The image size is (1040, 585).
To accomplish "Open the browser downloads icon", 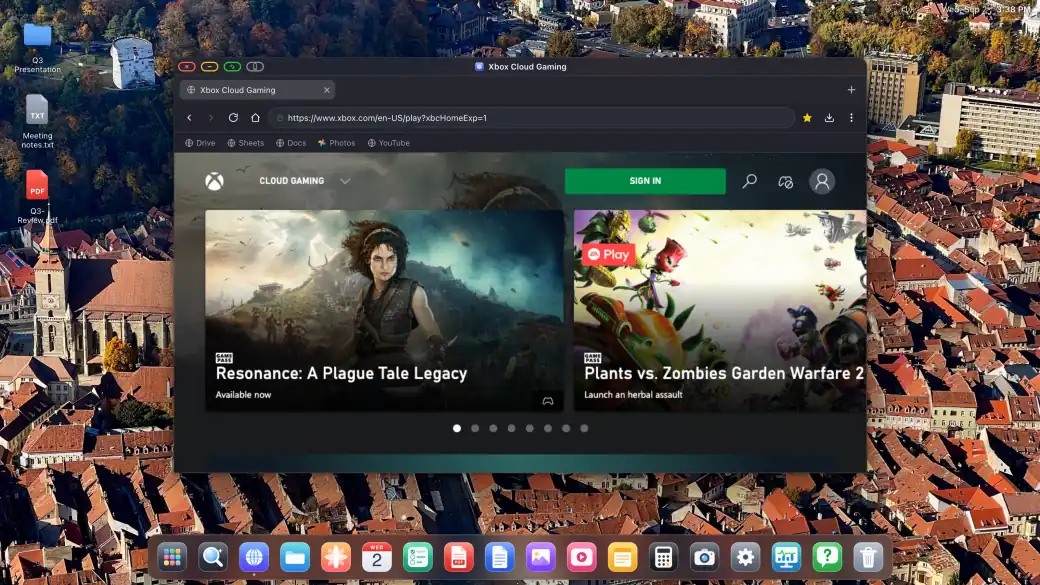I will click(829, 117).
